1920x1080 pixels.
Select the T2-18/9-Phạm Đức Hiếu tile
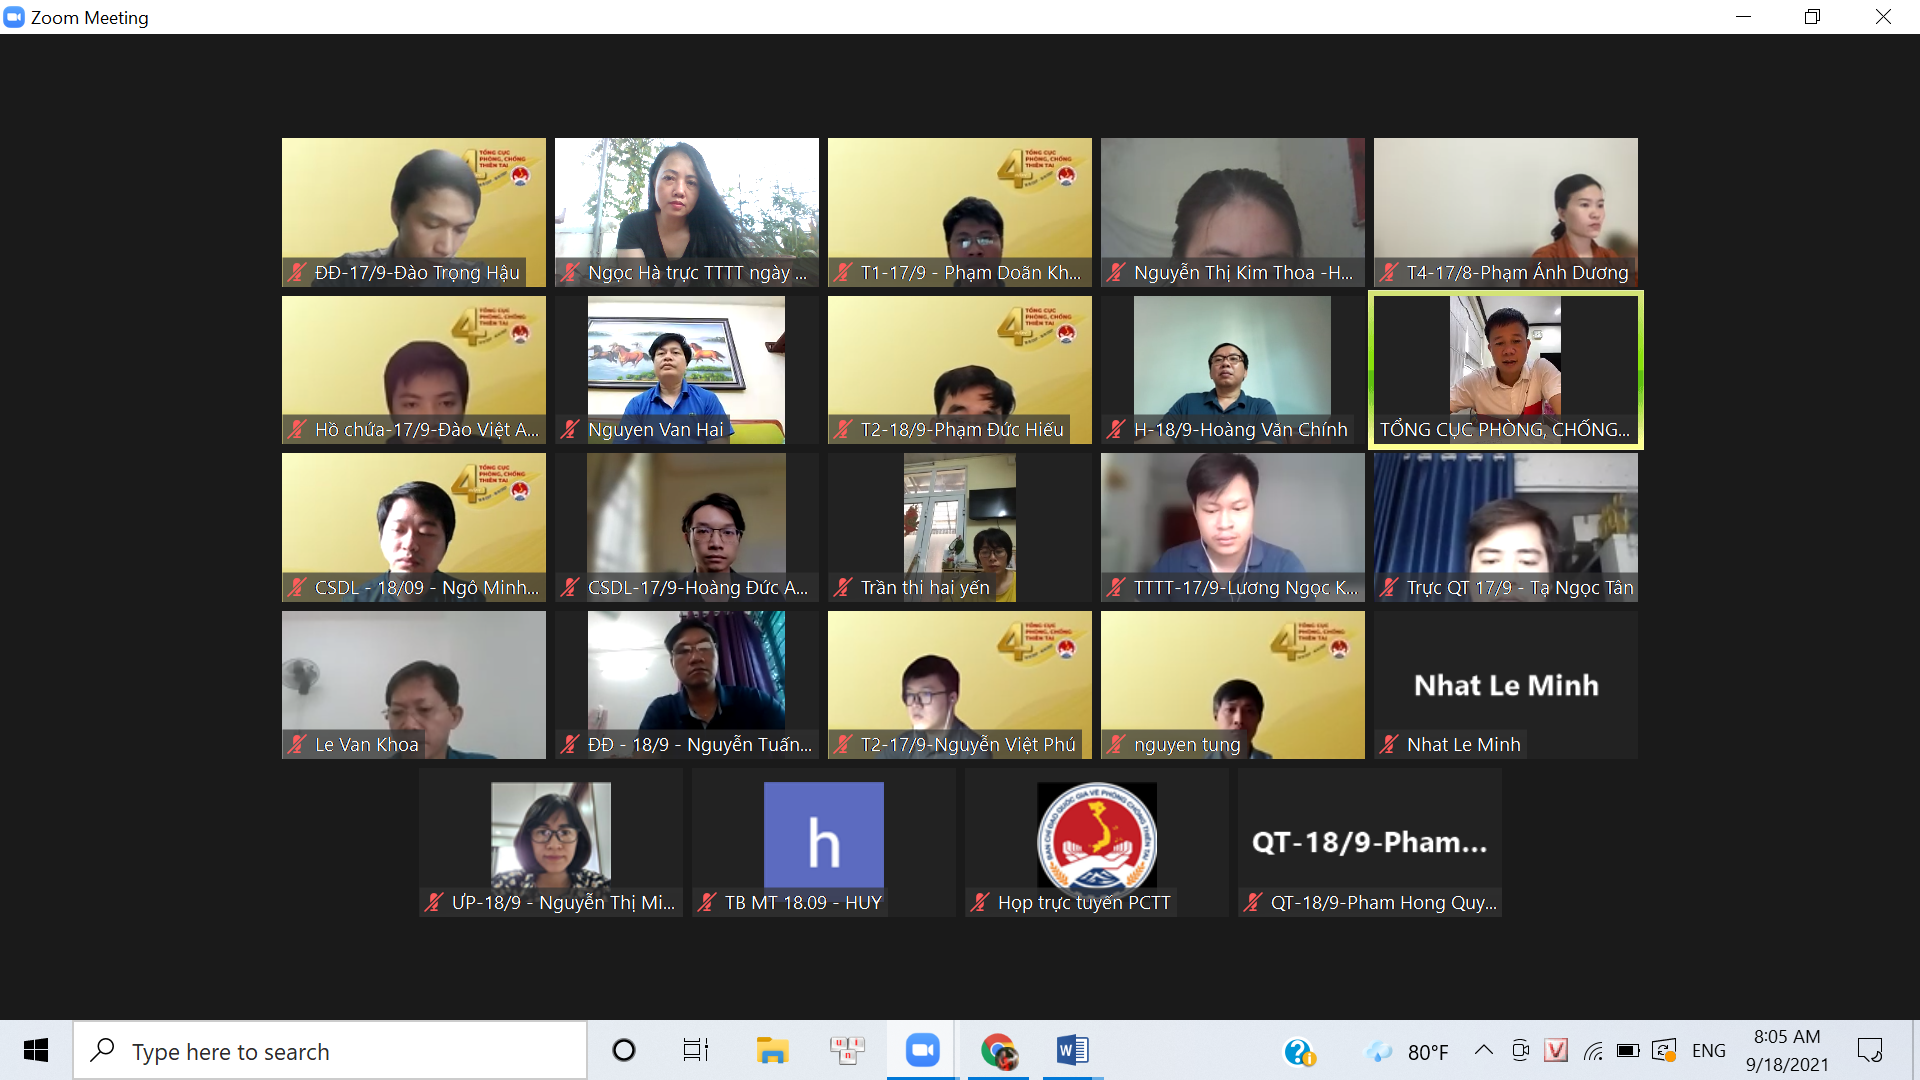click(960, 370)
